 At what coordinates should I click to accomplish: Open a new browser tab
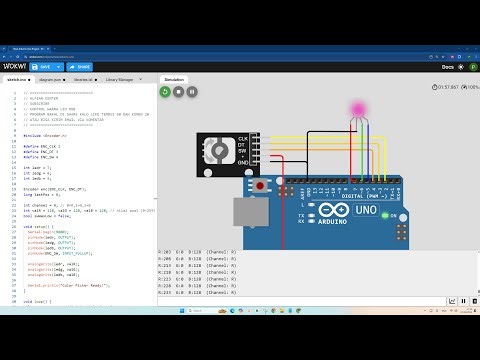tap(55, 49)
